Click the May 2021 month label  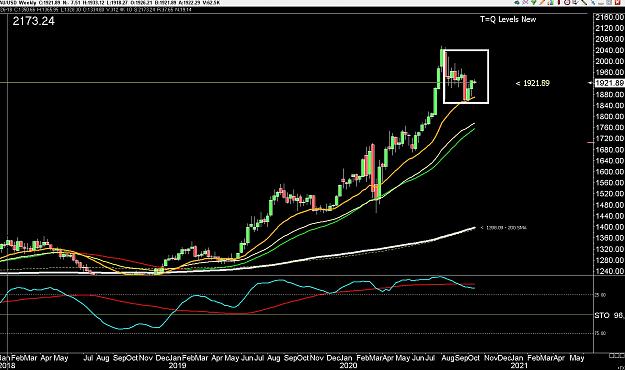(577, 358)
